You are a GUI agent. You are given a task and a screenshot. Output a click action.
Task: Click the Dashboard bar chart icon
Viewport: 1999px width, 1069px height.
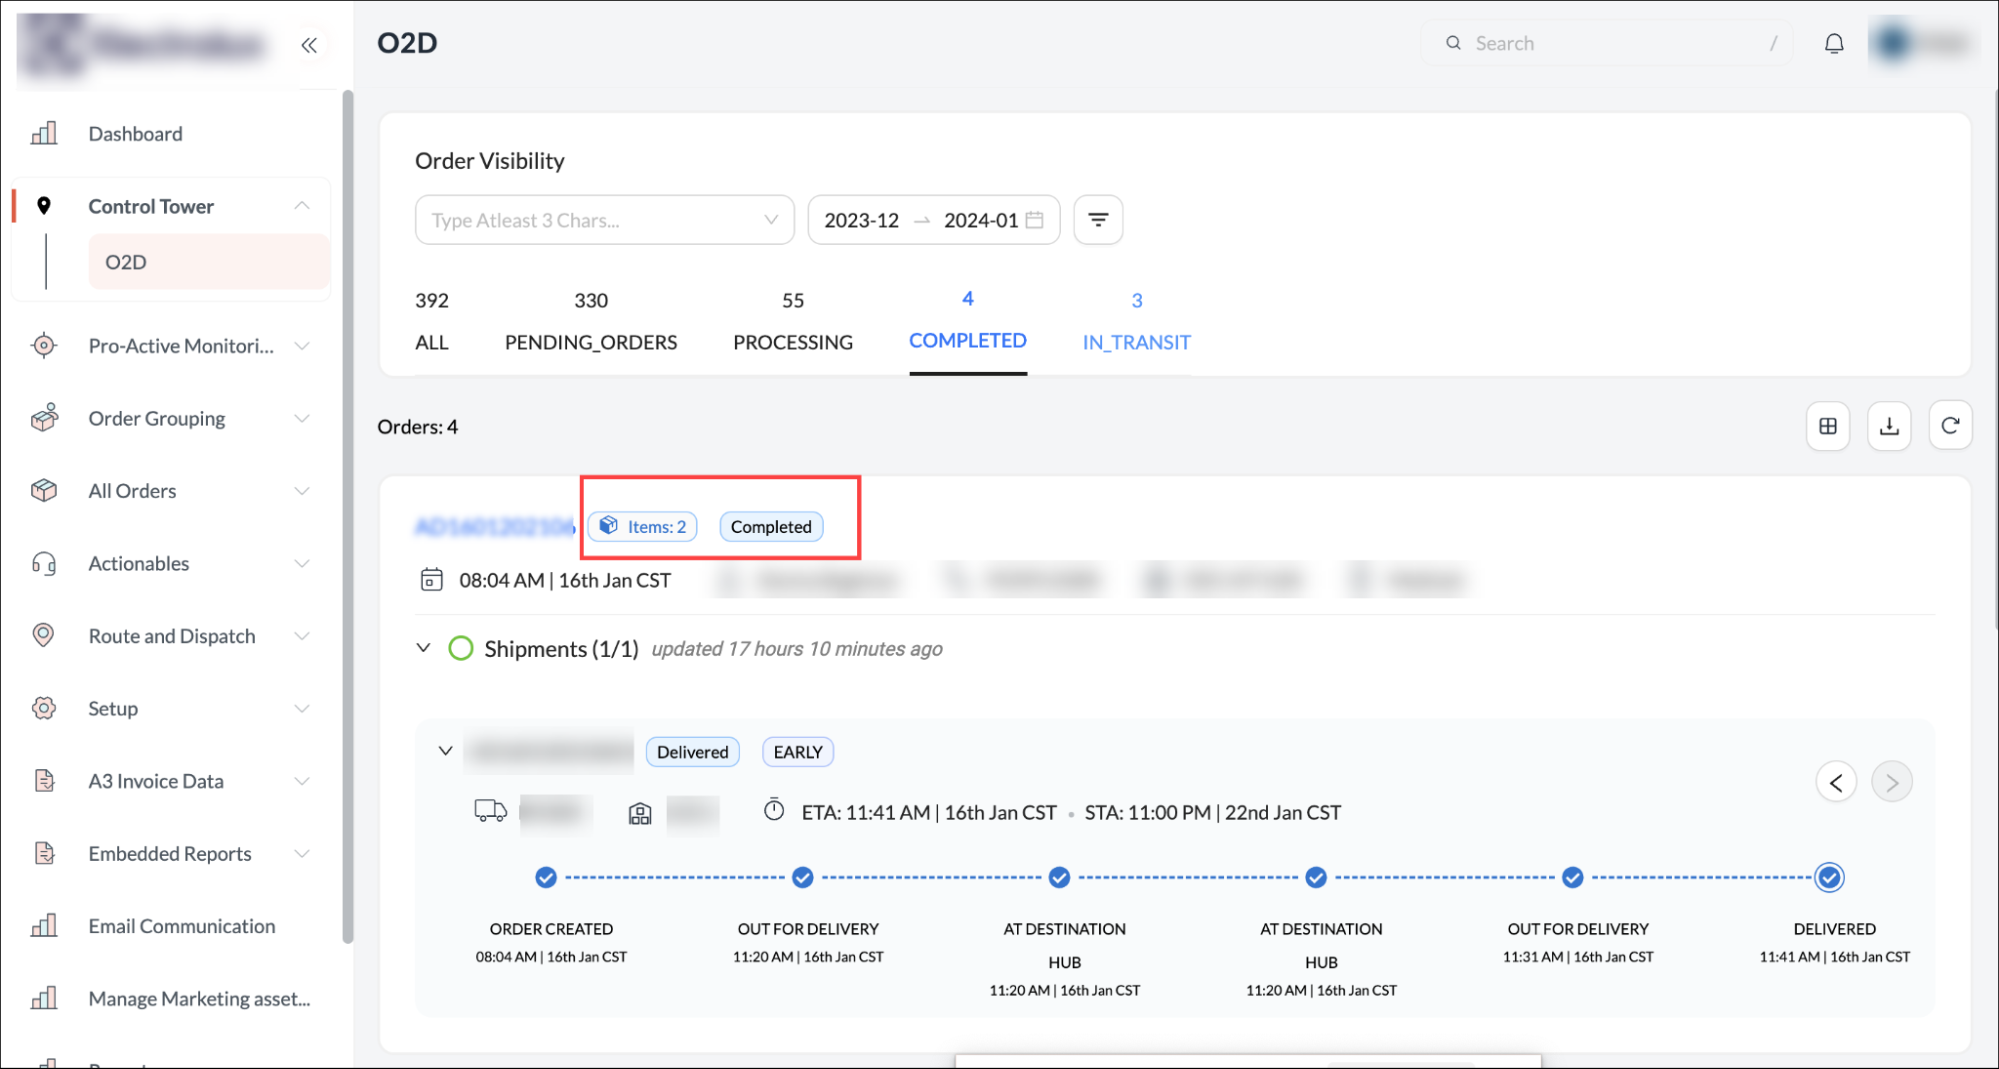pos(44,133)
